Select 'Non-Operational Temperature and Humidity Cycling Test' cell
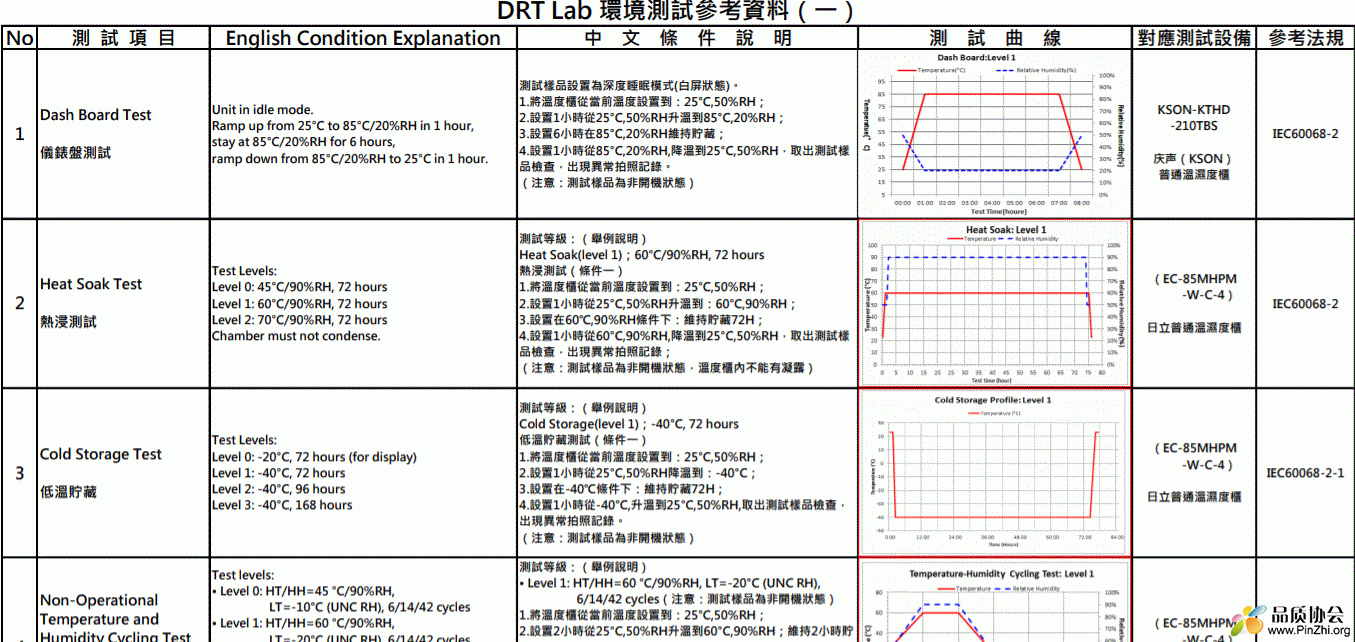 click(x=116, y=618)
